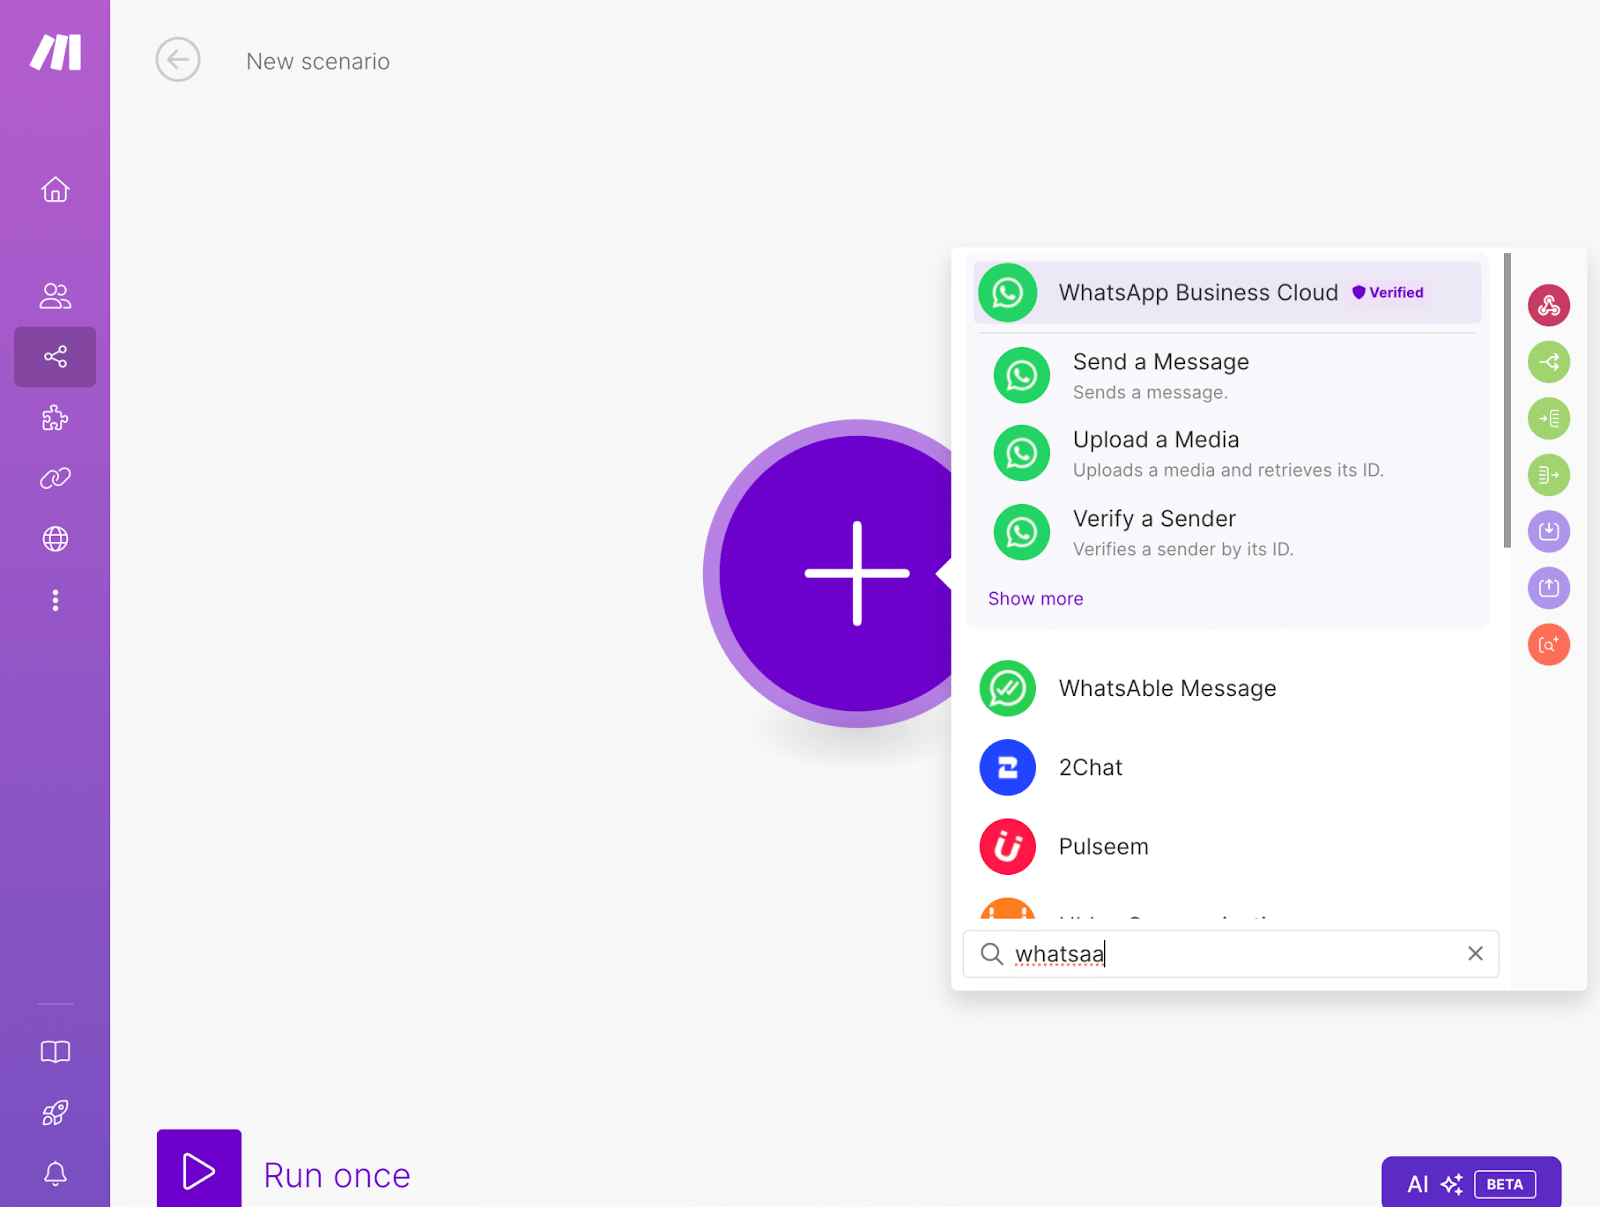Pick the red Webhooks module shortcut

tap(1548, 305)
